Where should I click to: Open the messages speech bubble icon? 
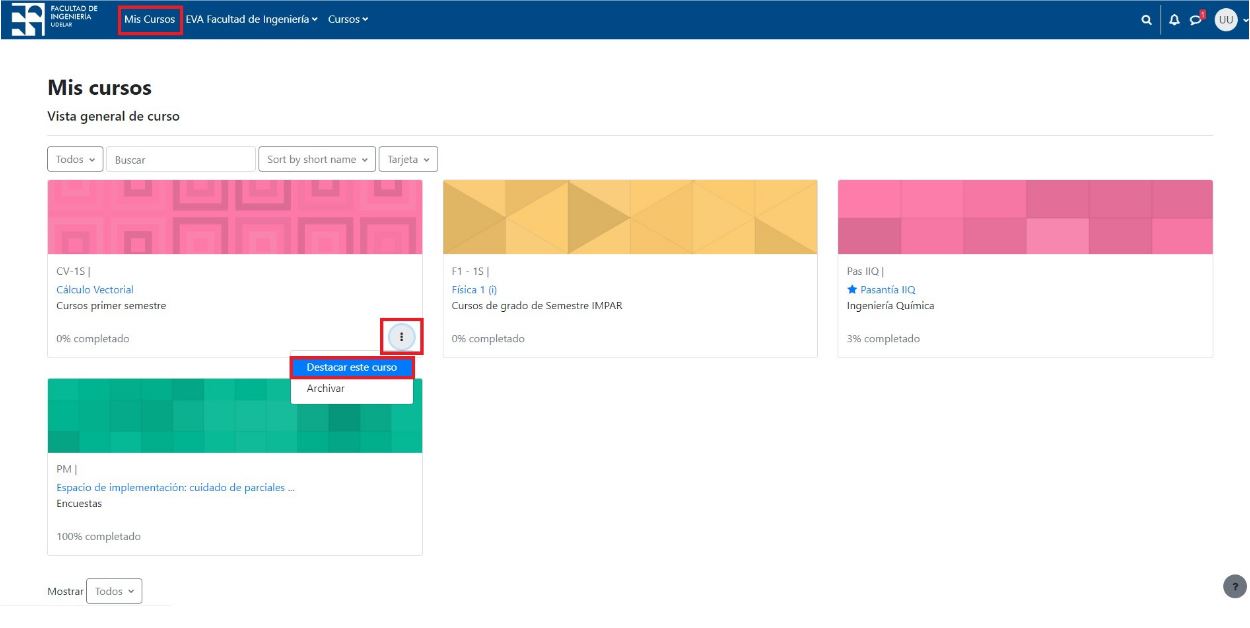1196,20
